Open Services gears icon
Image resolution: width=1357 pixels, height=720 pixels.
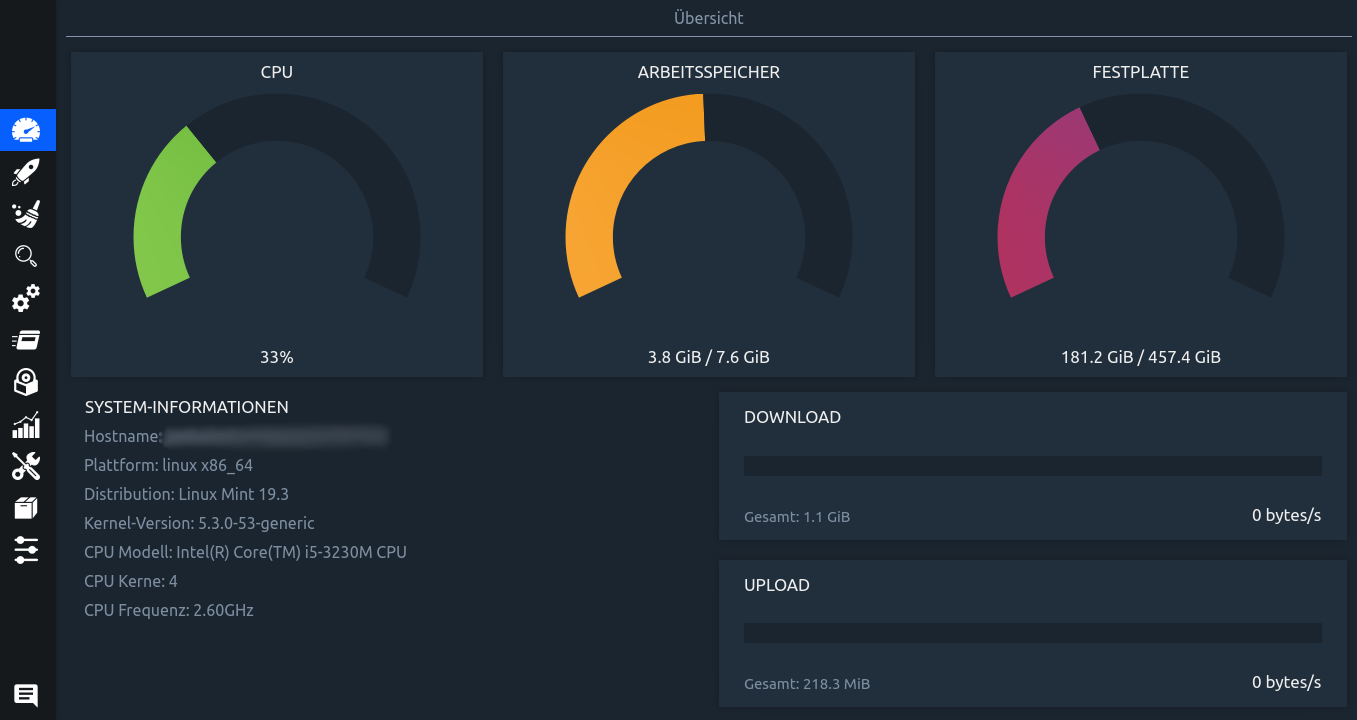click(x=27, y=298)
